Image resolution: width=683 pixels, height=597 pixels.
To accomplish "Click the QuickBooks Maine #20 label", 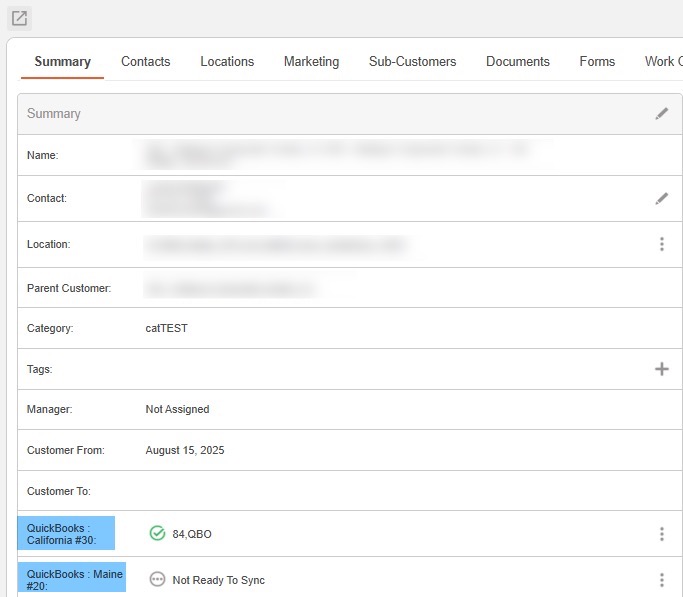I will (x=71, y=579).
